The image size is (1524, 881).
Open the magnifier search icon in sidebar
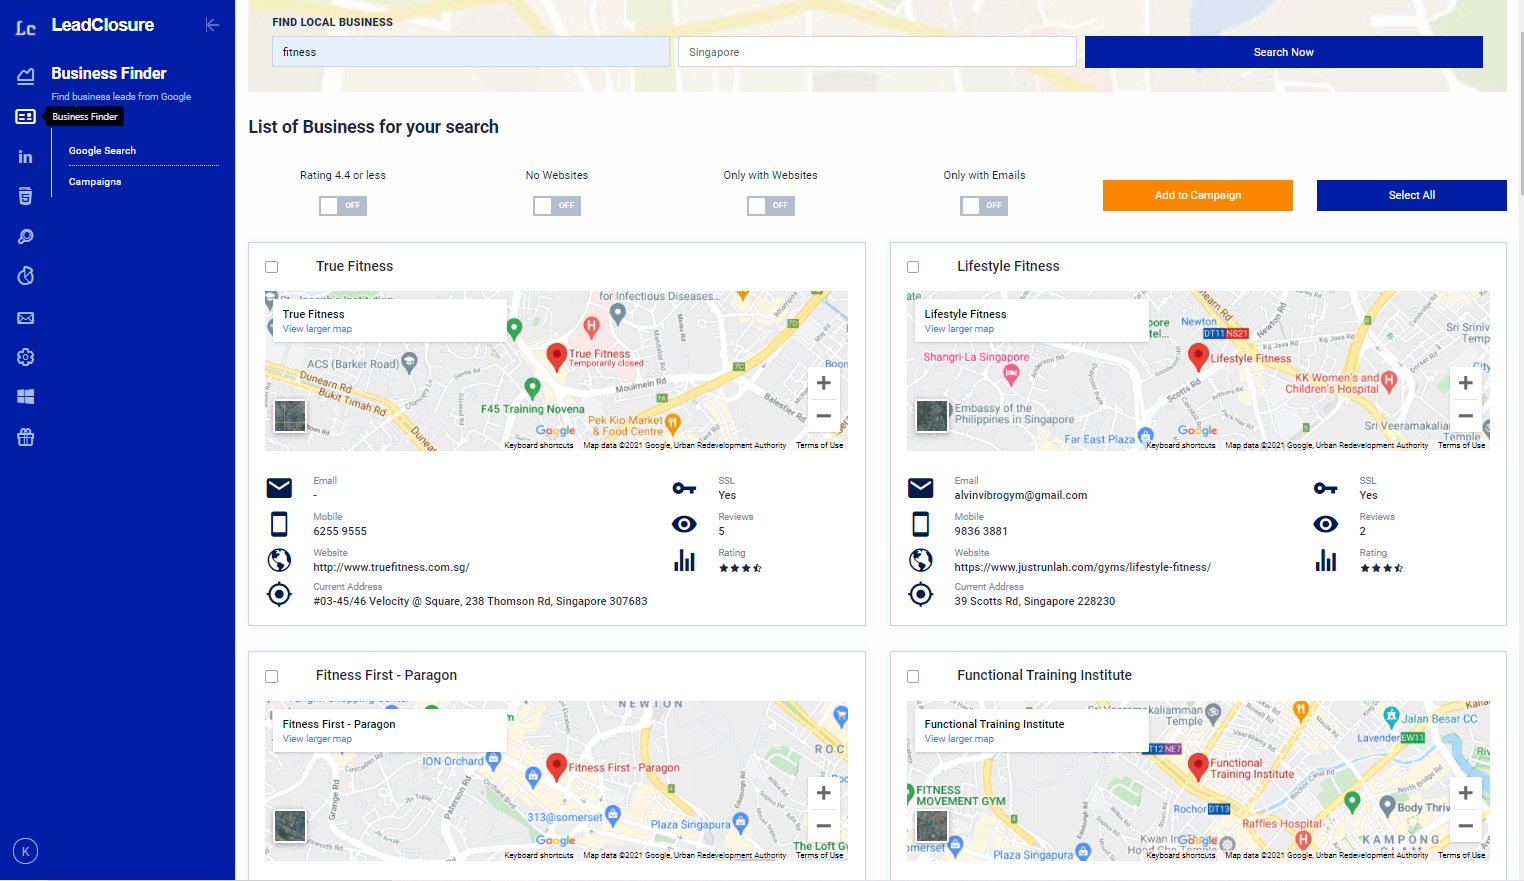(26, 237)
